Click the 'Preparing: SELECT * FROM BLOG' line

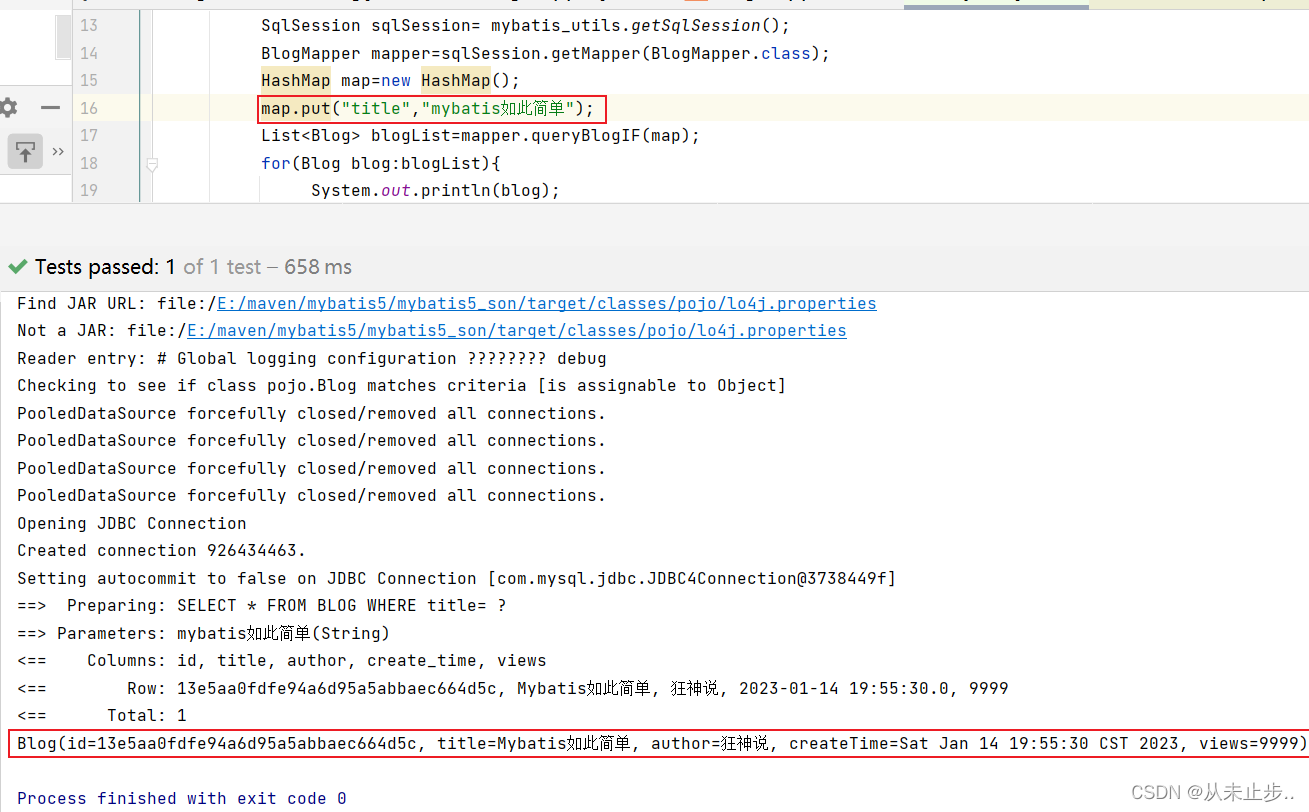click(x=262, y=605)
